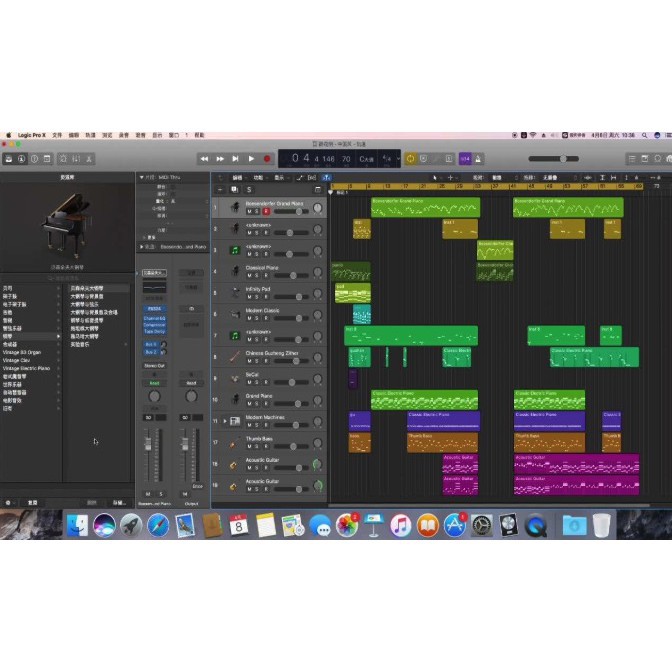Viewport: 672px width, 672px height.
Task: Click the Modern Classic track icon
Action: (235, 315)
